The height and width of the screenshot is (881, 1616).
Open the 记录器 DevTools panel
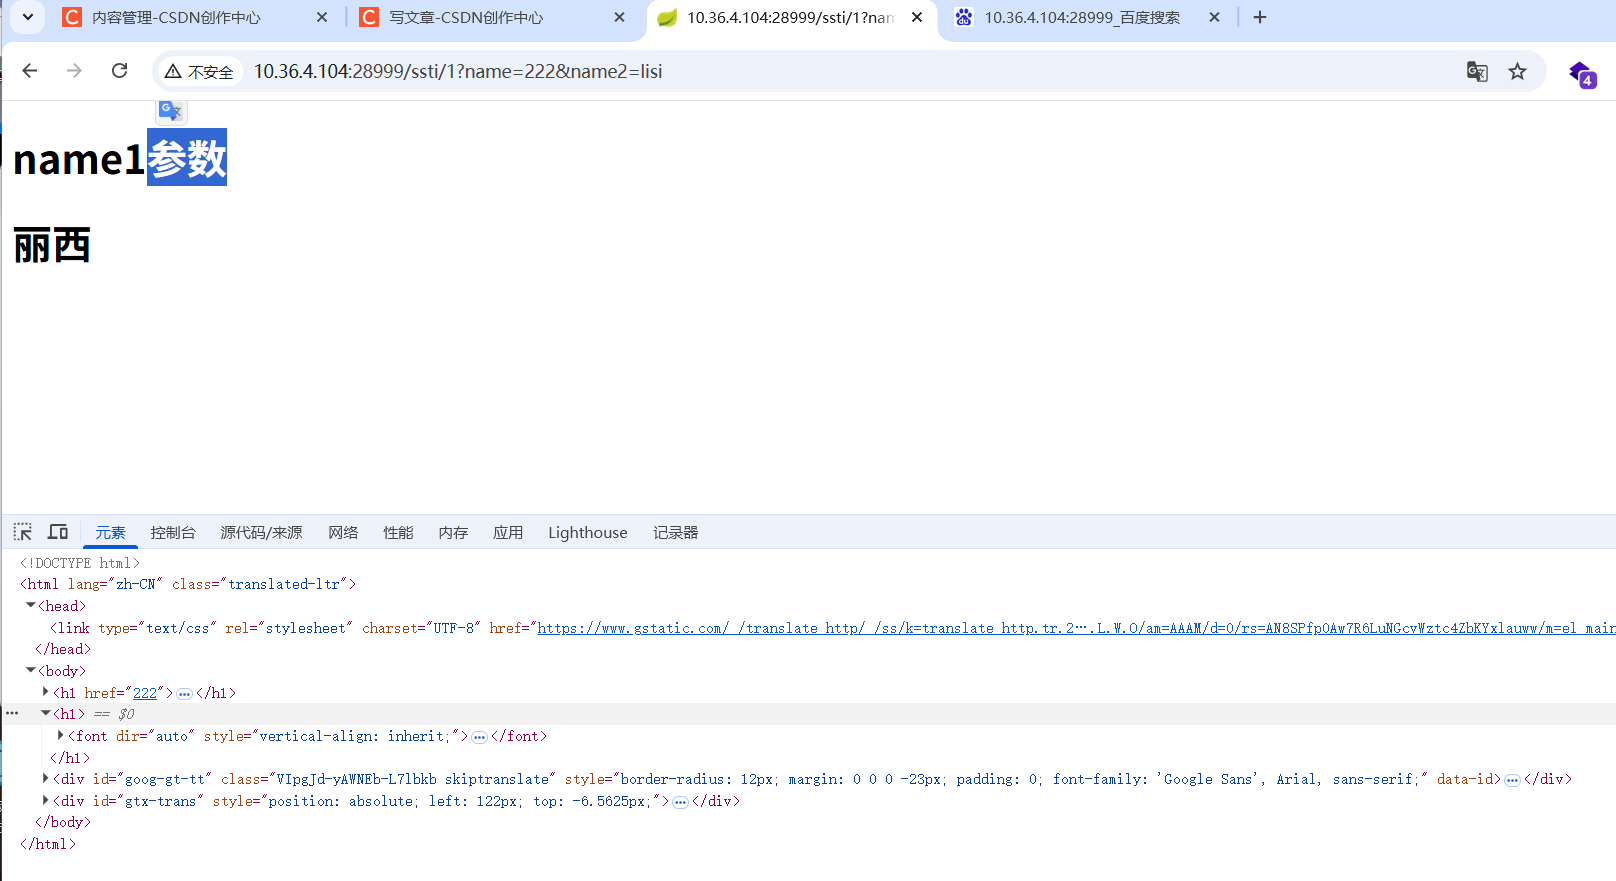click(676, 533)
